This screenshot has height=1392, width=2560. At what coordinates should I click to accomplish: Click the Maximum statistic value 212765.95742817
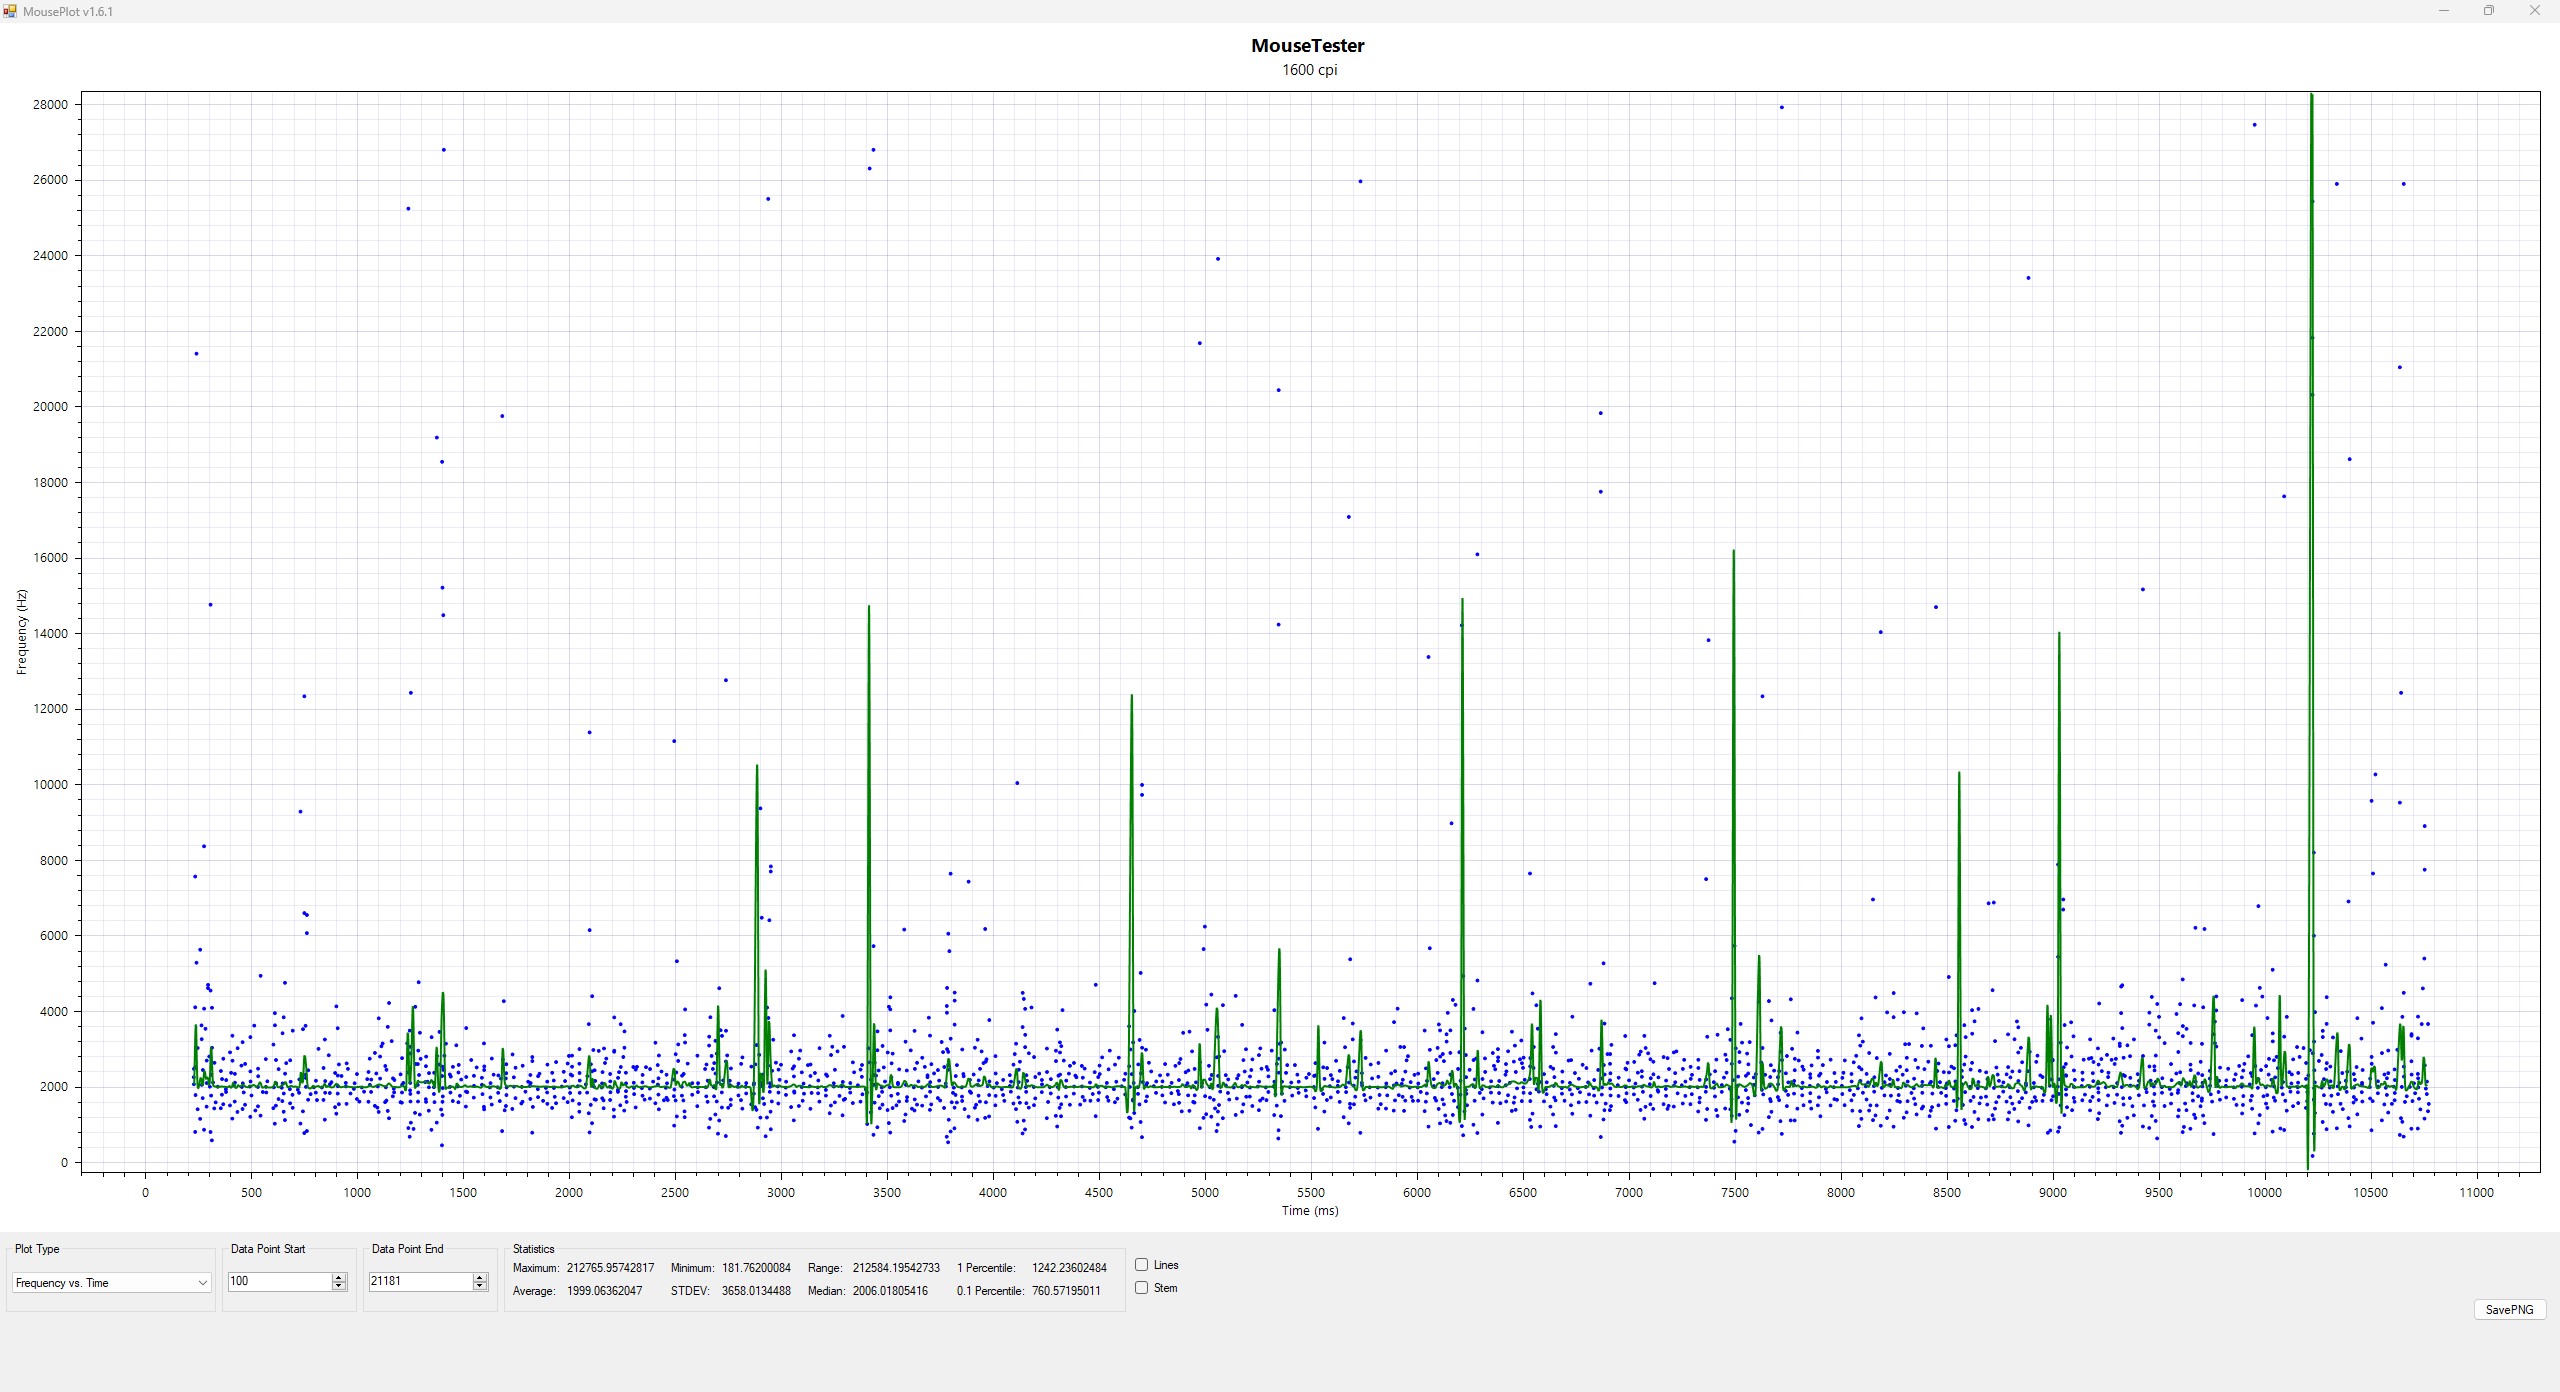610,1268
